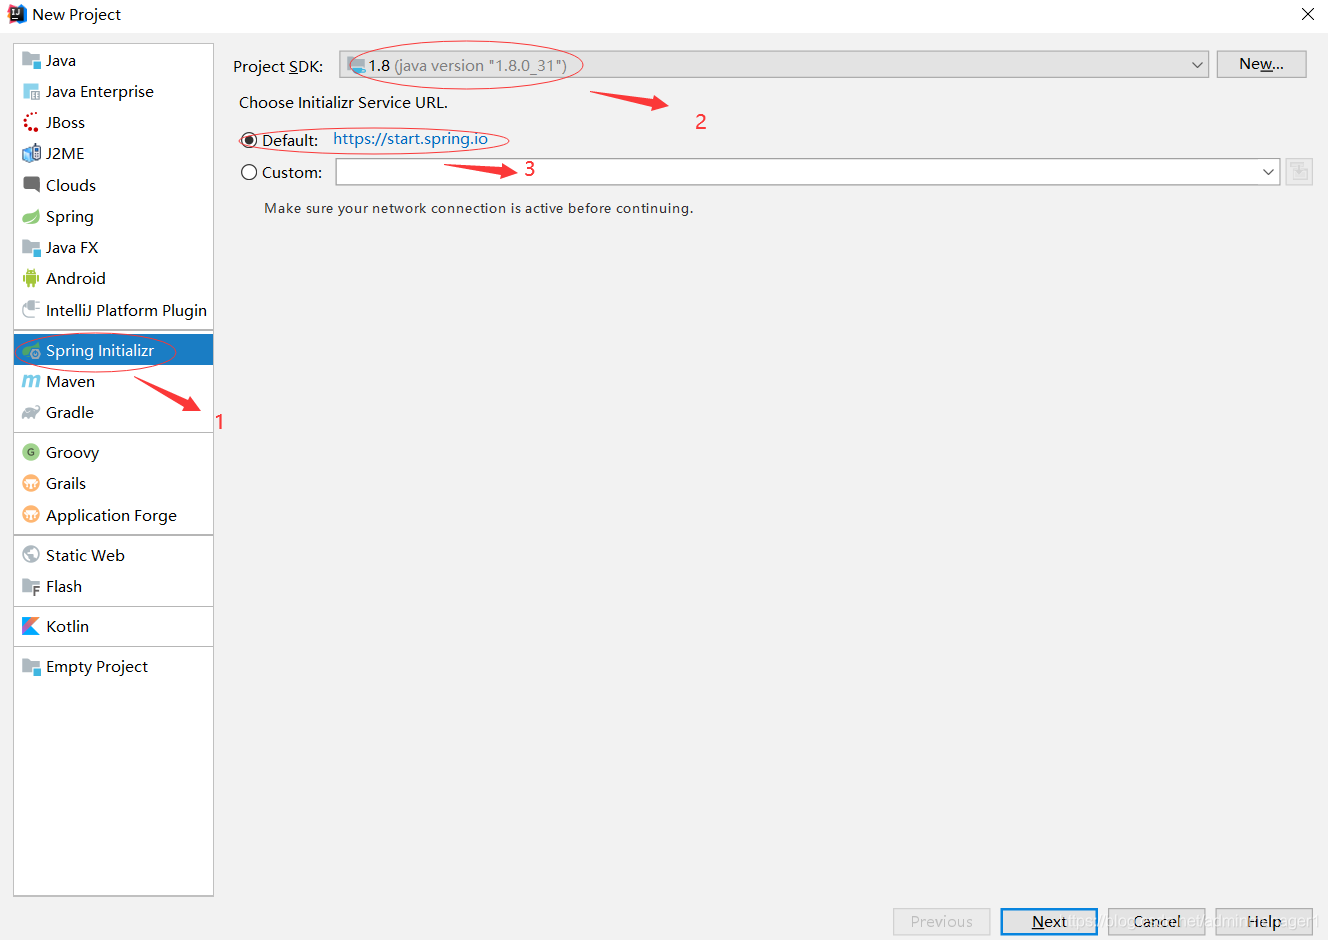Screen dimensions: 1328x940
Task: Click the JBoss label text
Action: click(x=65, y=122)
